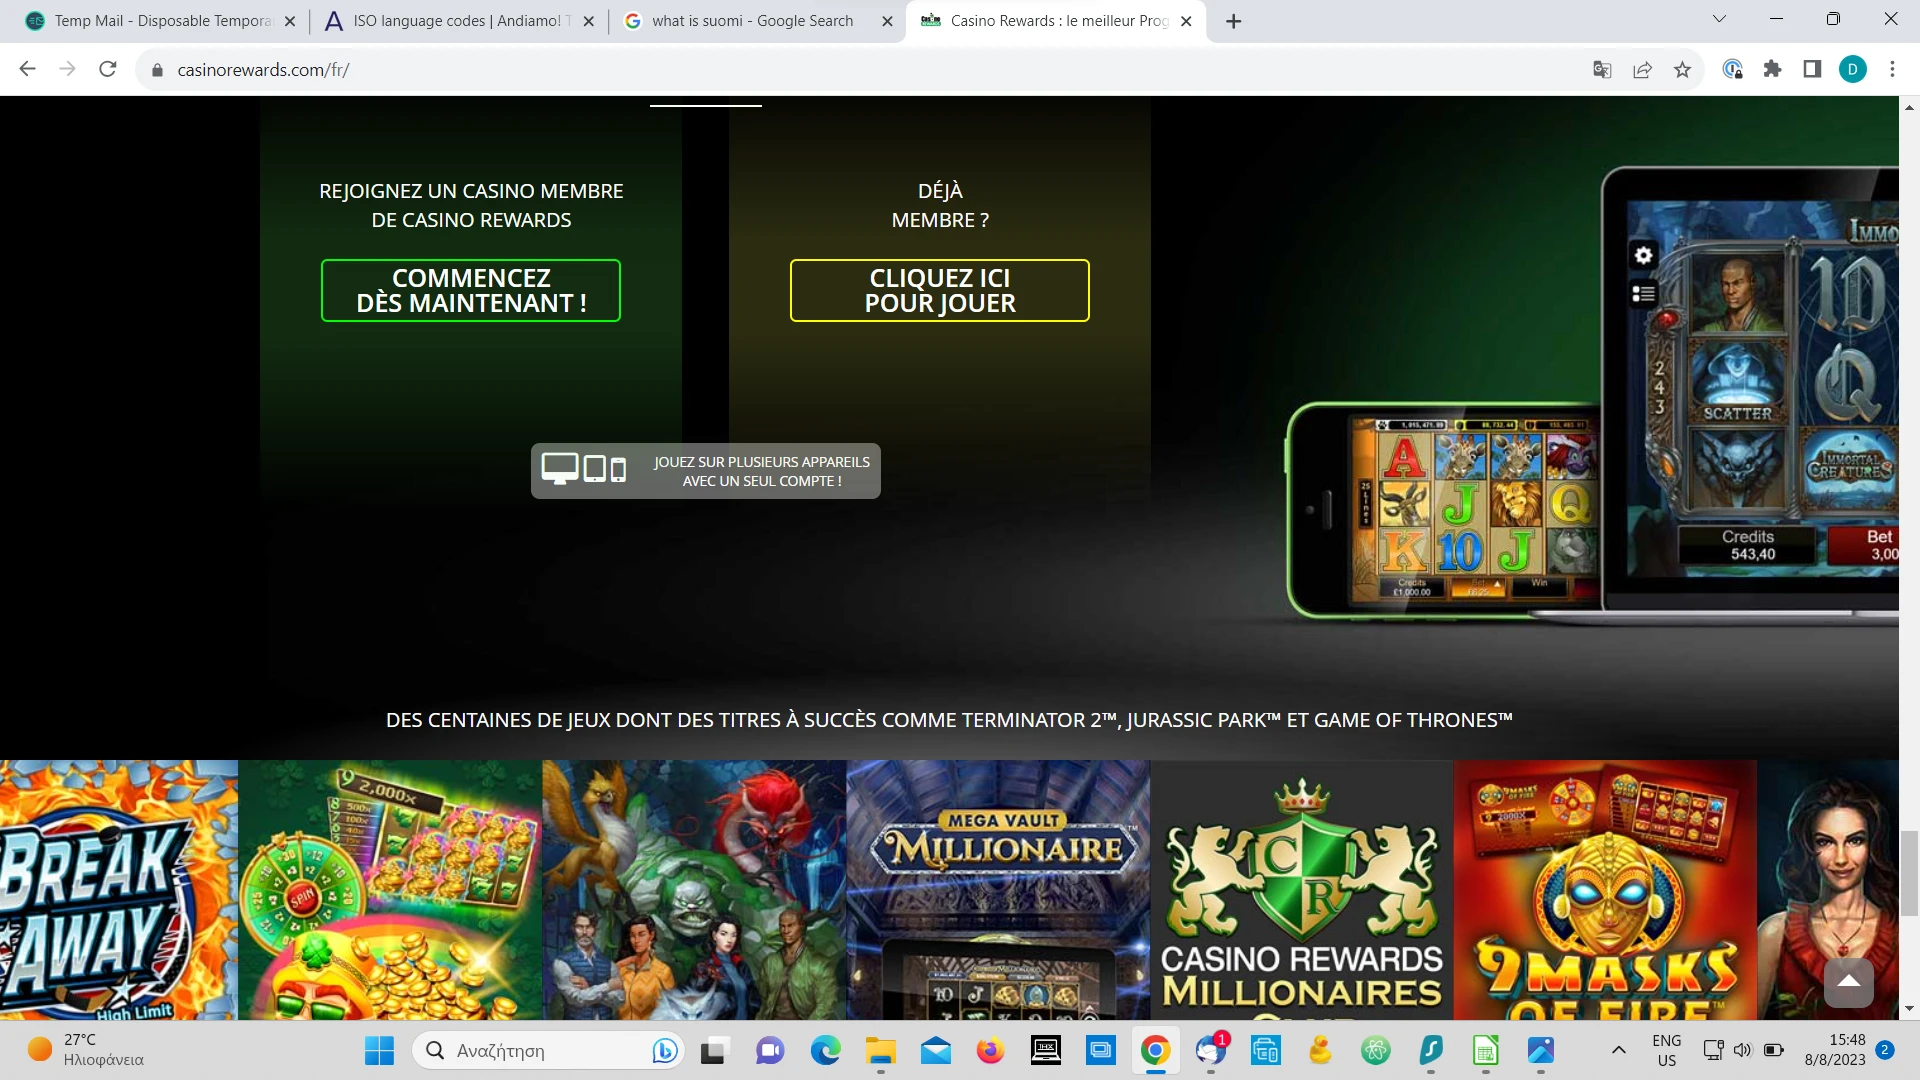Switch to Temp Mail tab
This screenshot has height=1080, width=1920.
pos(160,21)
